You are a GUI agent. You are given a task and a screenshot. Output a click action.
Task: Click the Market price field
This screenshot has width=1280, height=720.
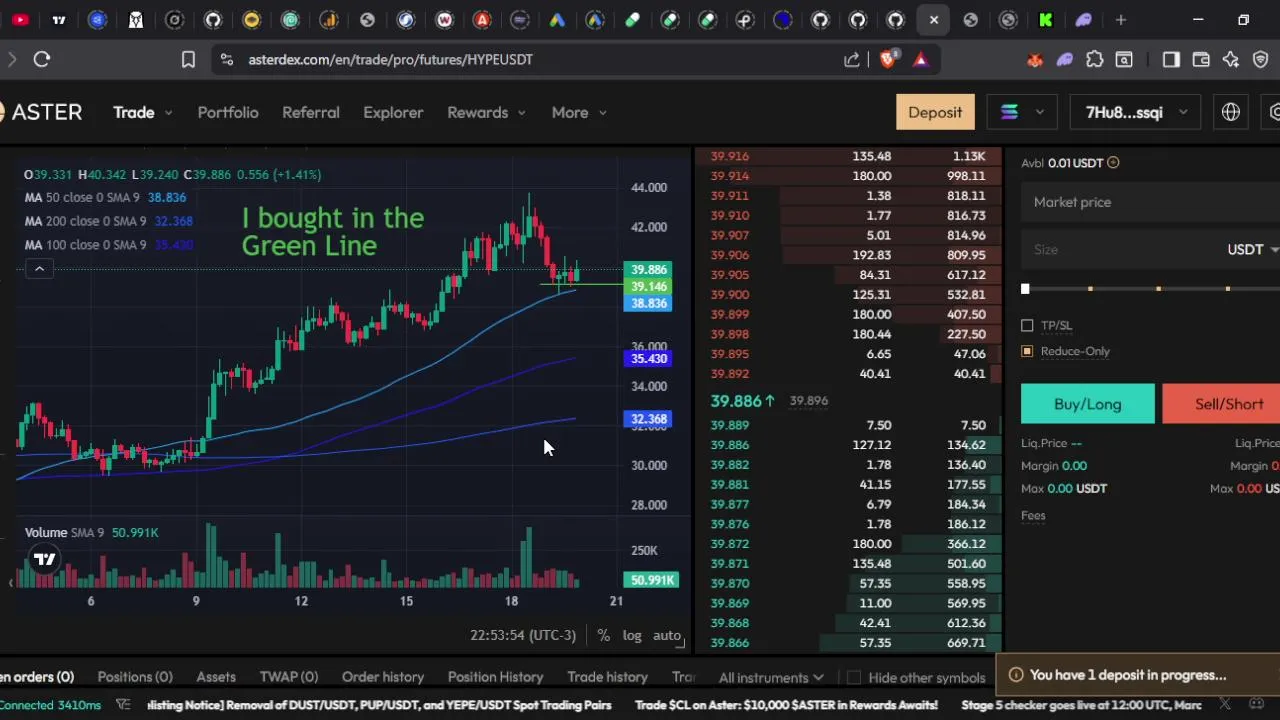coord(1150,202)
